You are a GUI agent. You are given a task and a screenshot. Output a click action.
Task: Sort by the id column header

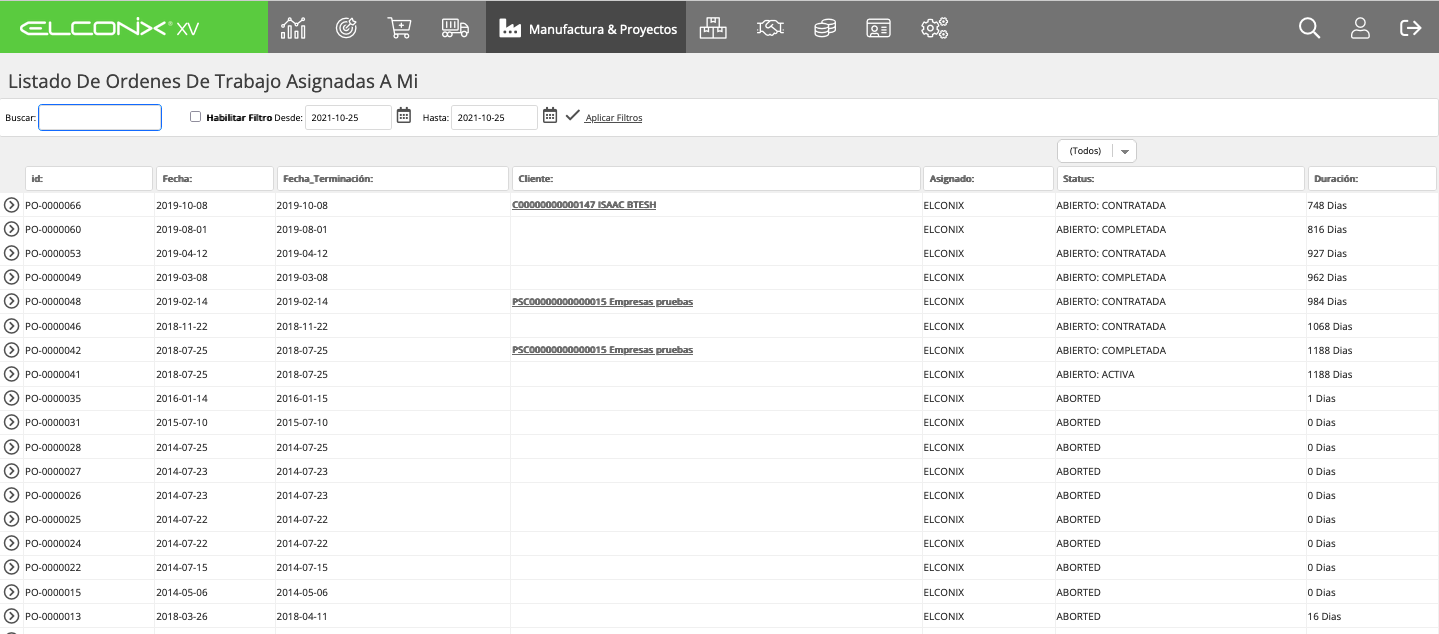click(89, 178)
